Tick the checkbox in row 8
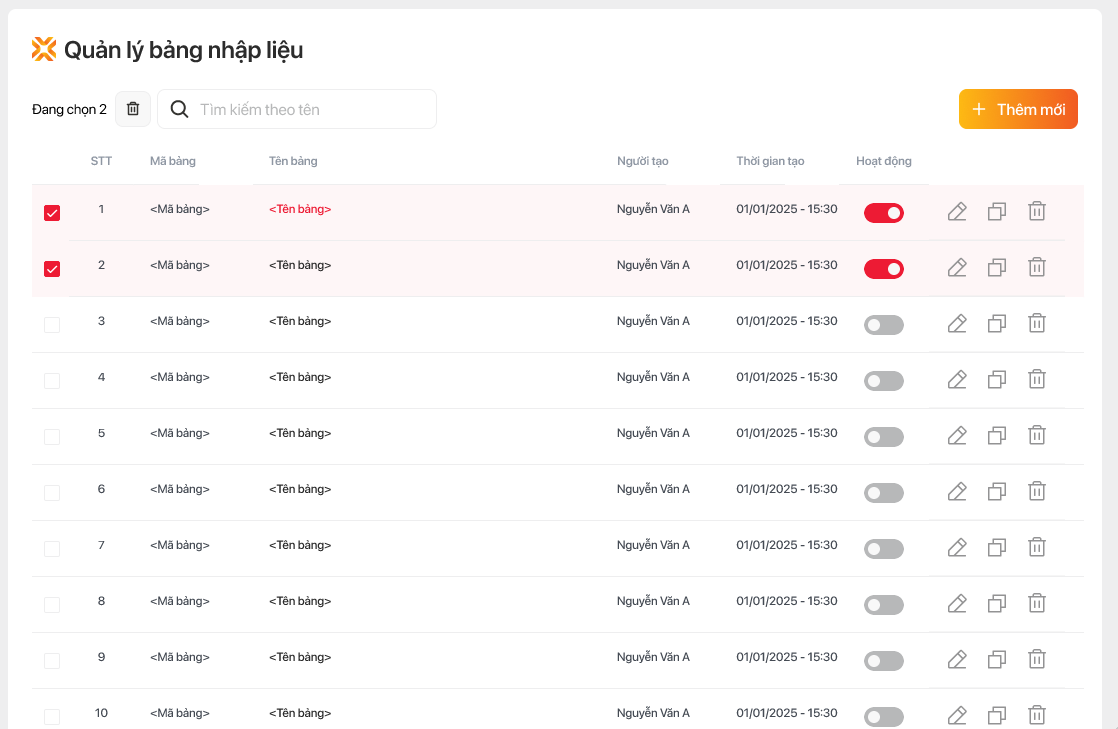The width and height of the screenshot is (1118, 729). (x=52, y=605)
